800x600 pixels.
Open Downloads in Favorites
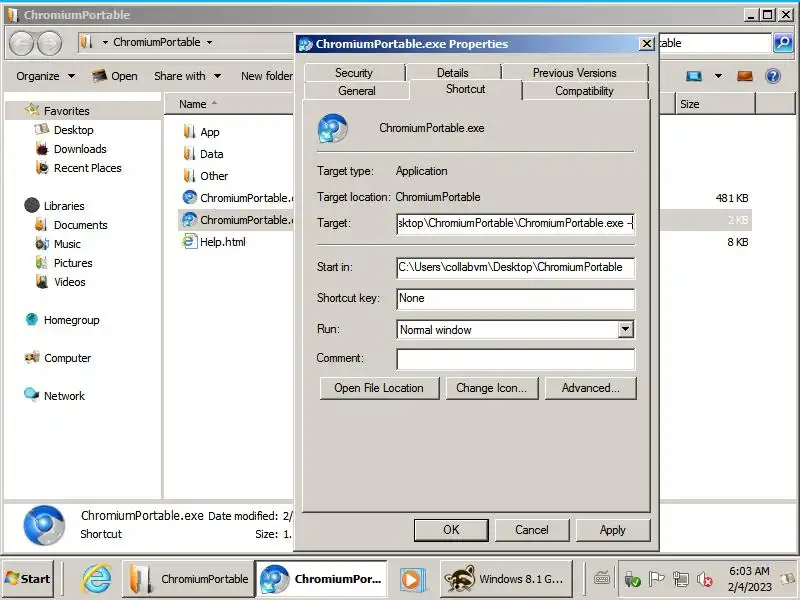pyautogui.click(x=80, y=149)
